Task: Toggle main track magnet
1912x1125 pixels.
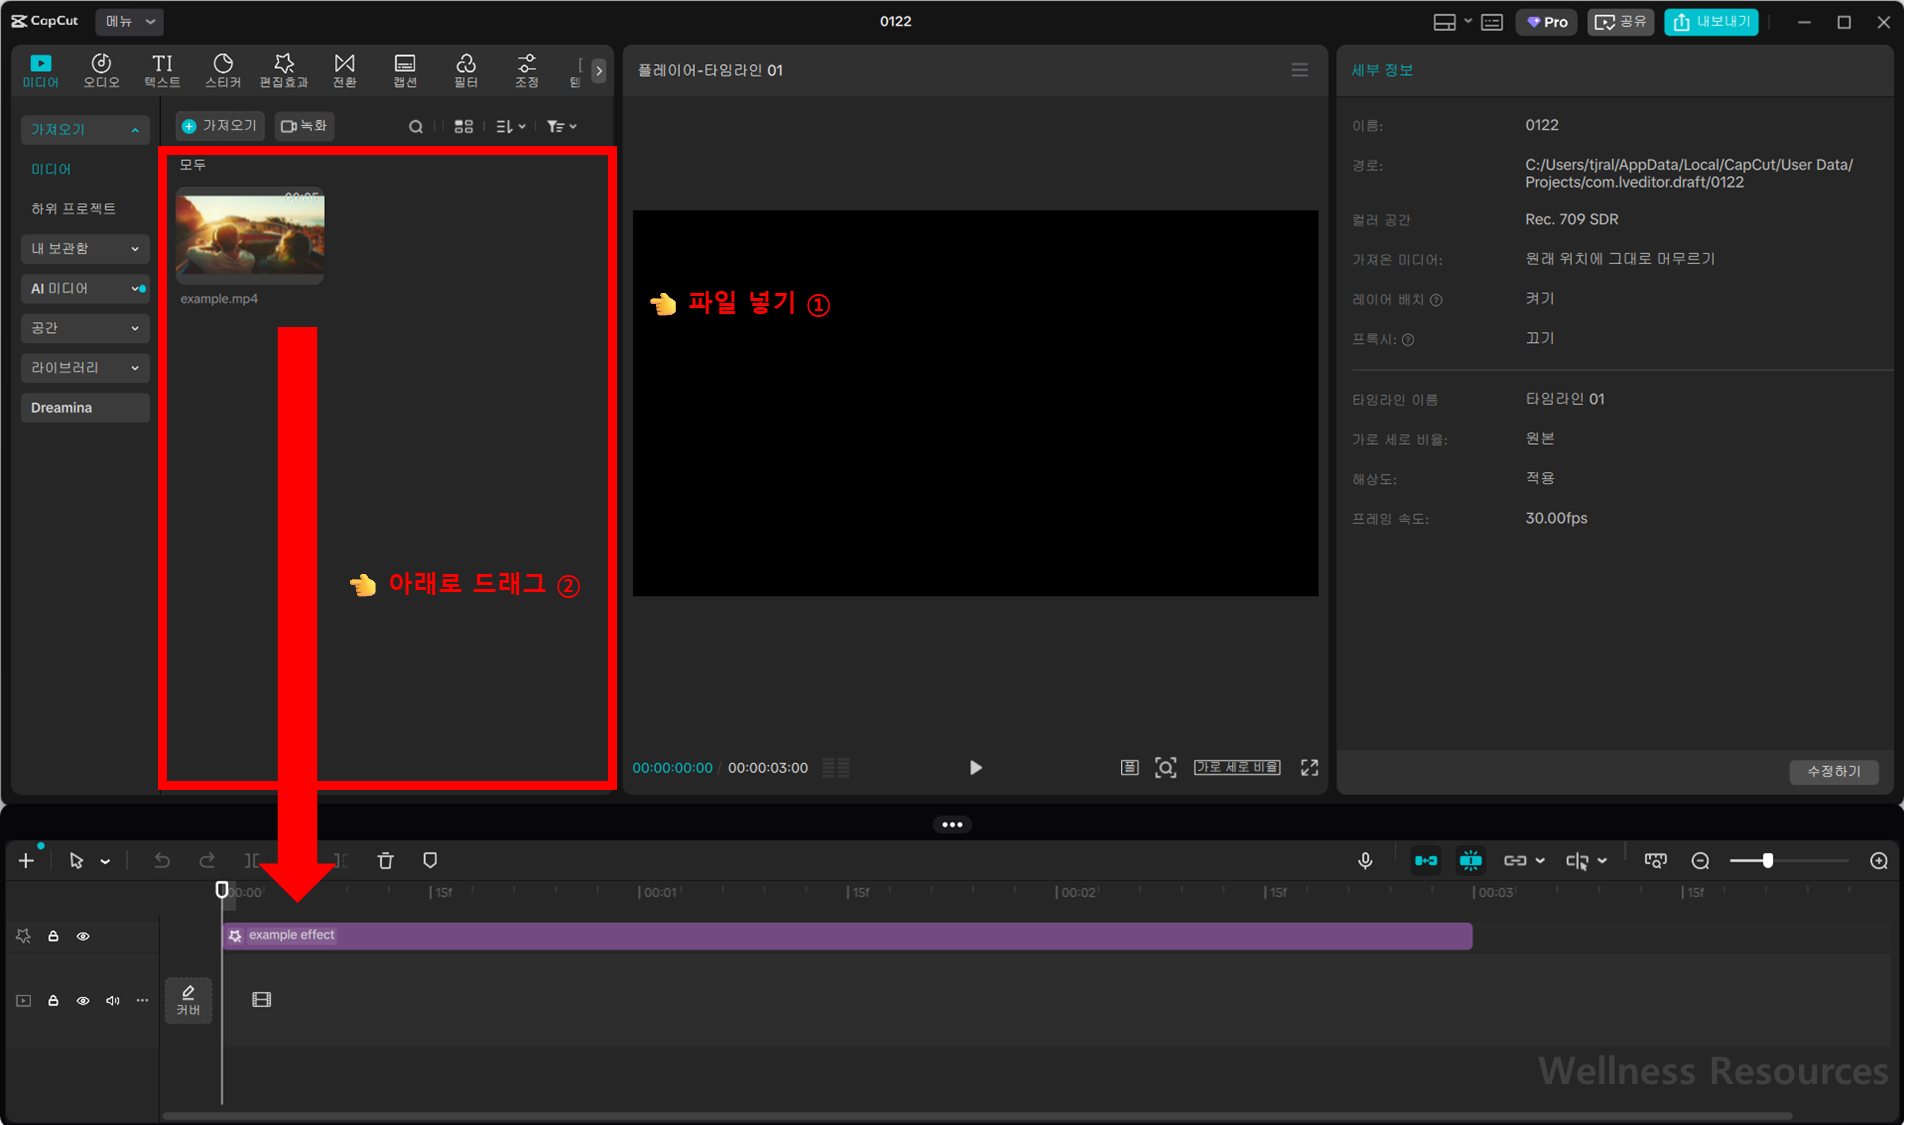Action: pos(1426,860)
